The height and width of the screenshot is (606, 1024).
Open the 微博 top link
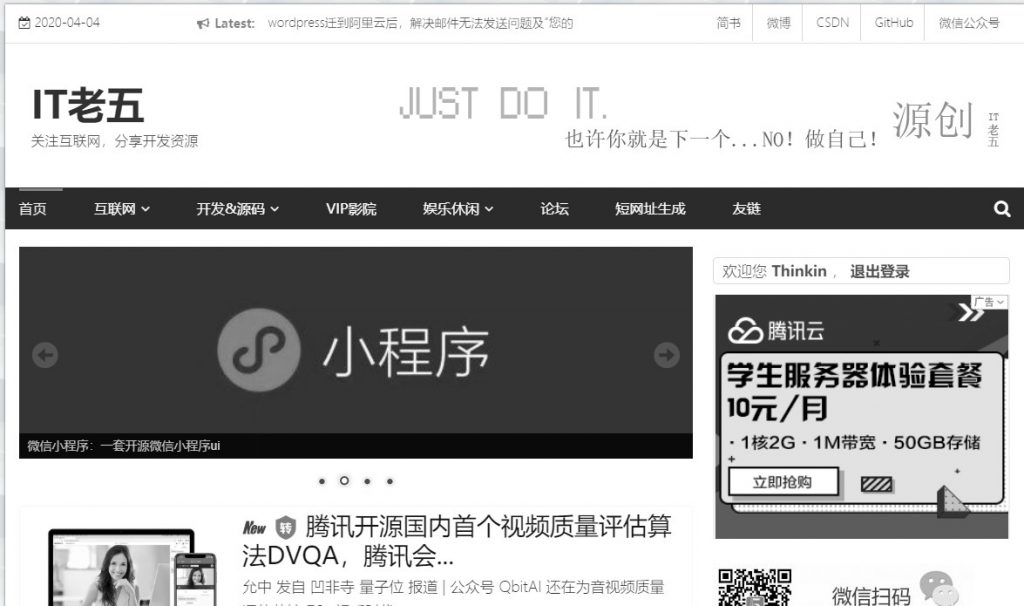pos(778,23)
